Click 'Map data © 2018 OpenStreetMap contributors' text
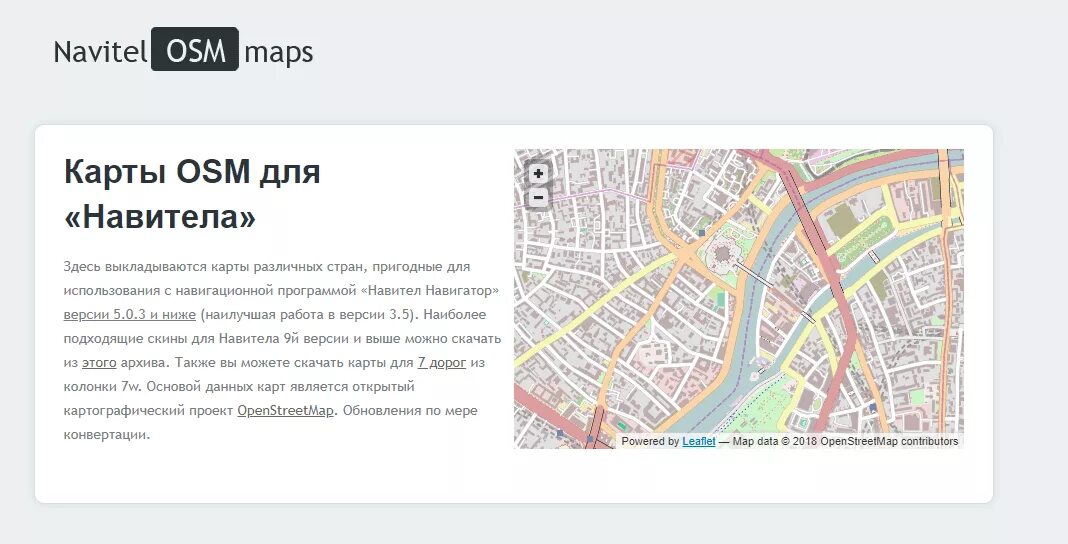This screenshot has width=1068, height=544. coord(845,441)
